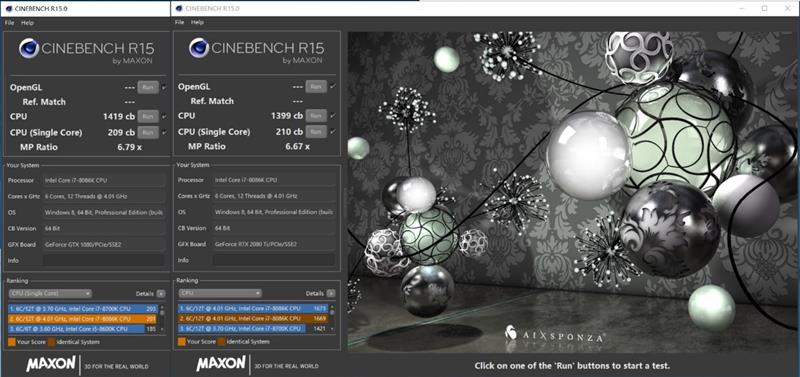Click the Details arrow icon in the left Ranking panel

(161, 293)
